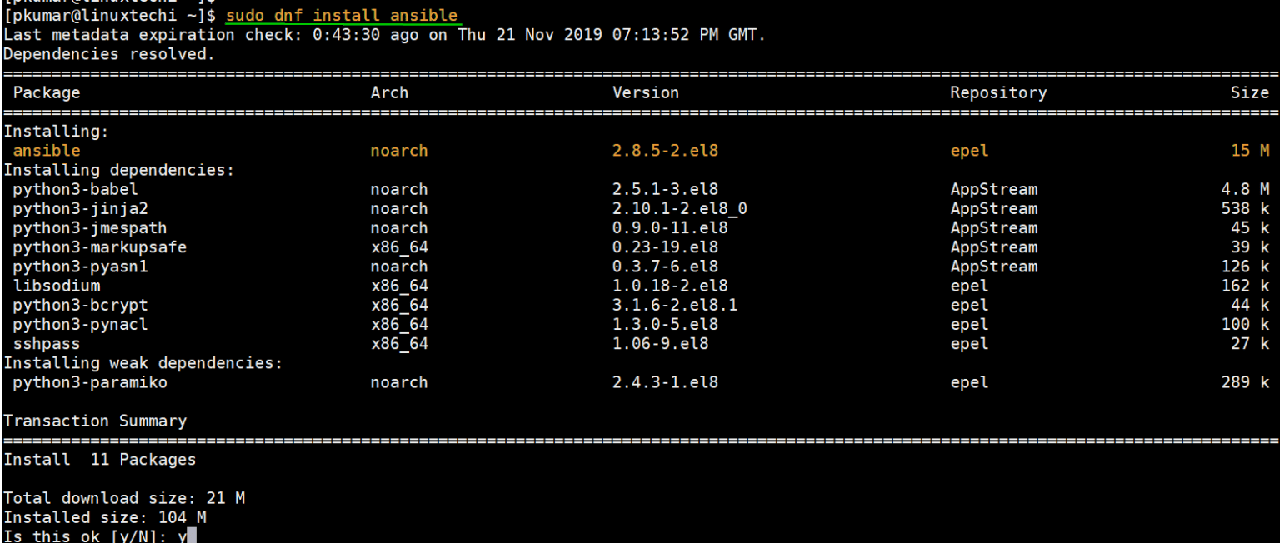Screen dimensions: 1280x543
Task: Select the python3-babel package entry
Action: tap(75, 189)
